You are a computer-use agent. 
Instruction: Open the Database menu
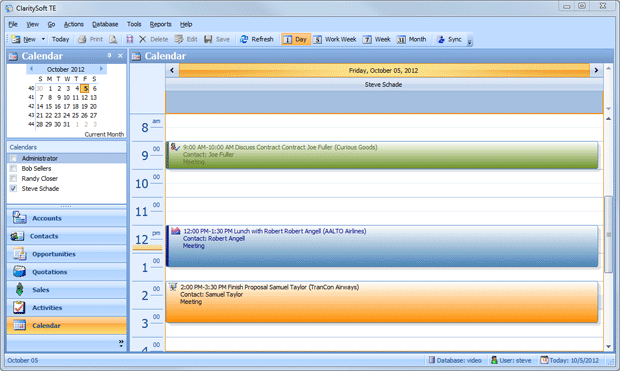tap(105, 25)
